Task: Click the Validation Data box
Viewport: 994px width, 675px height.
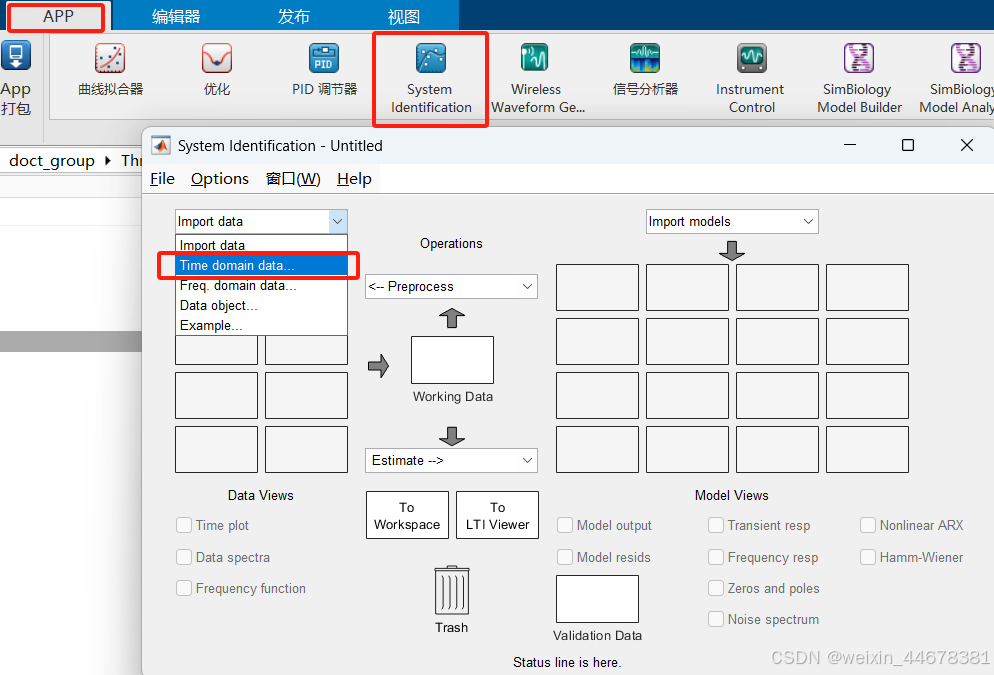Action: (597, 599)
